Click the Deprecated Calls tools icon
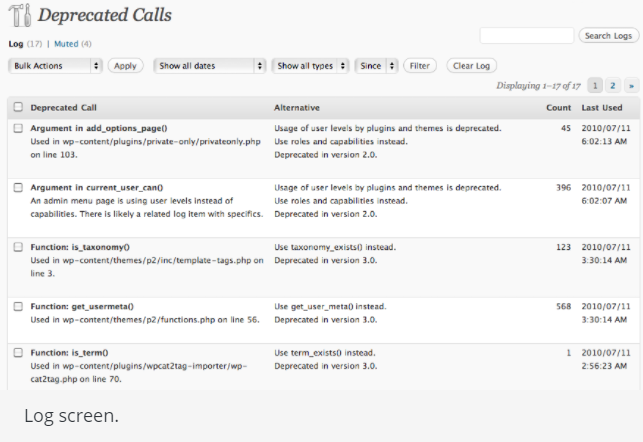 click(19, 16)
